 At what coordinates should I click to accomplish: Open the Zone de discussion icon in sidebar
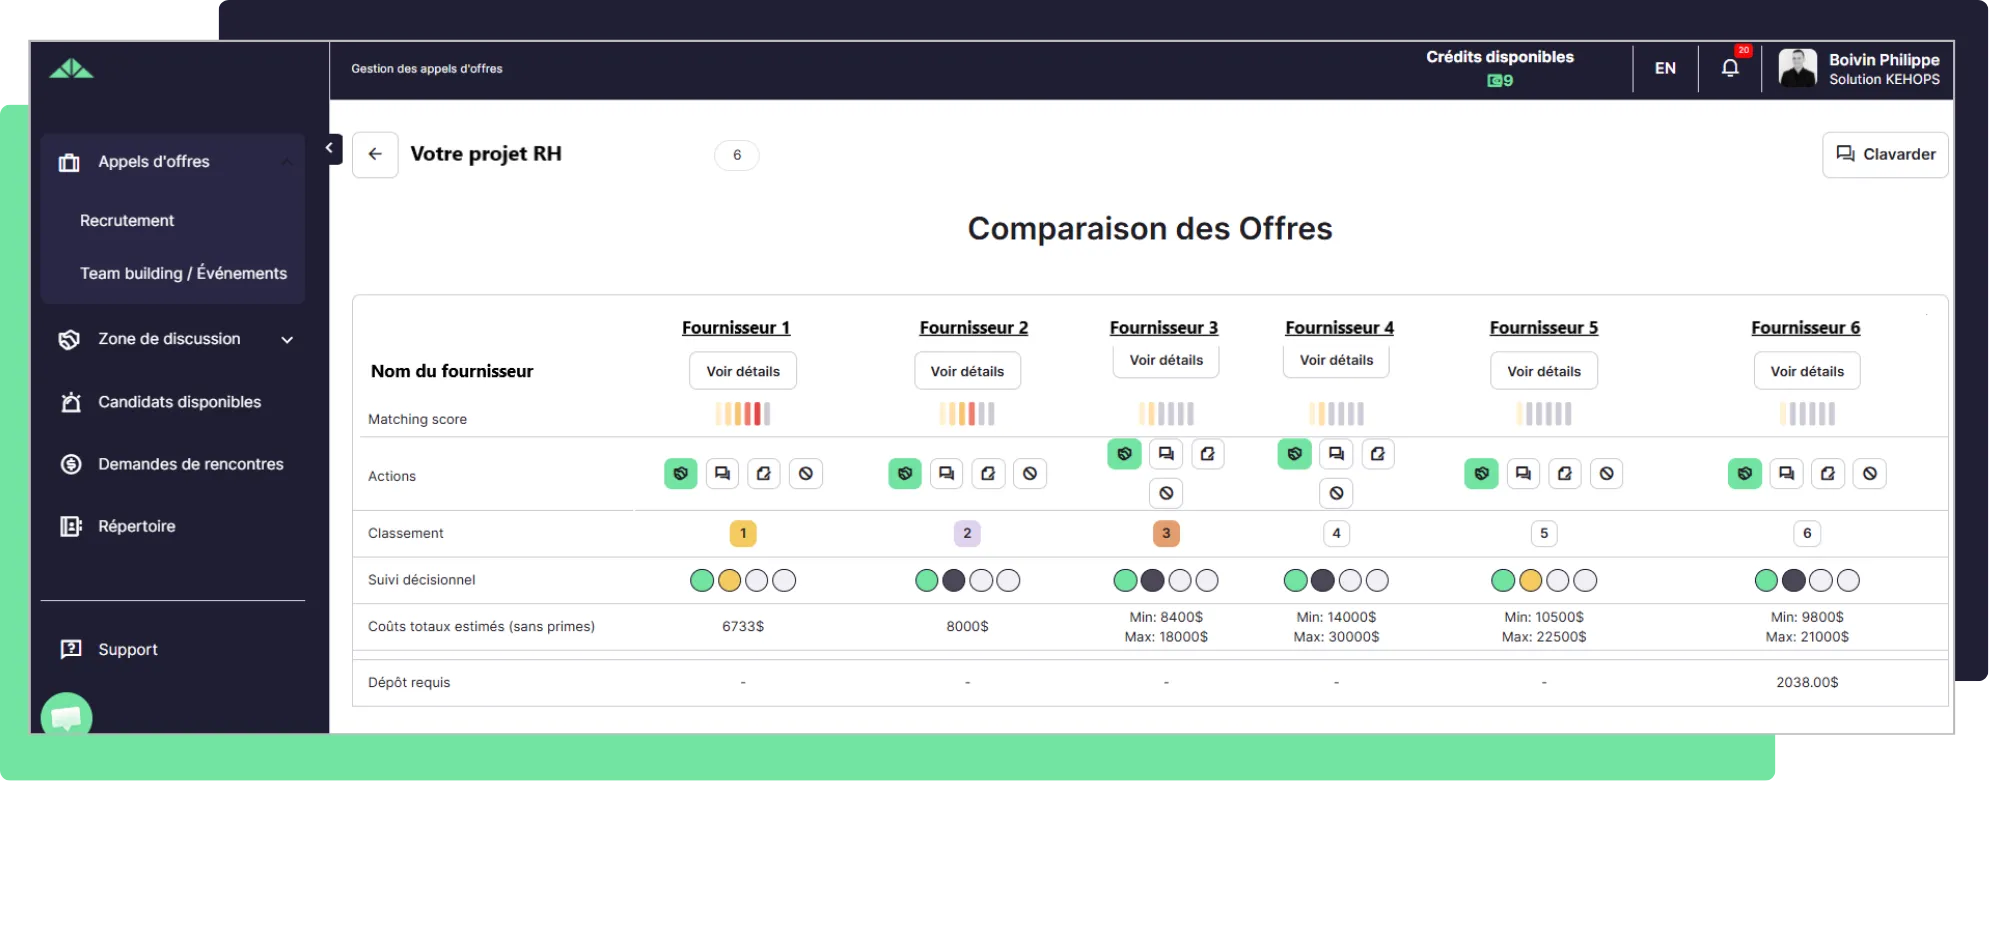click(68, 339)
